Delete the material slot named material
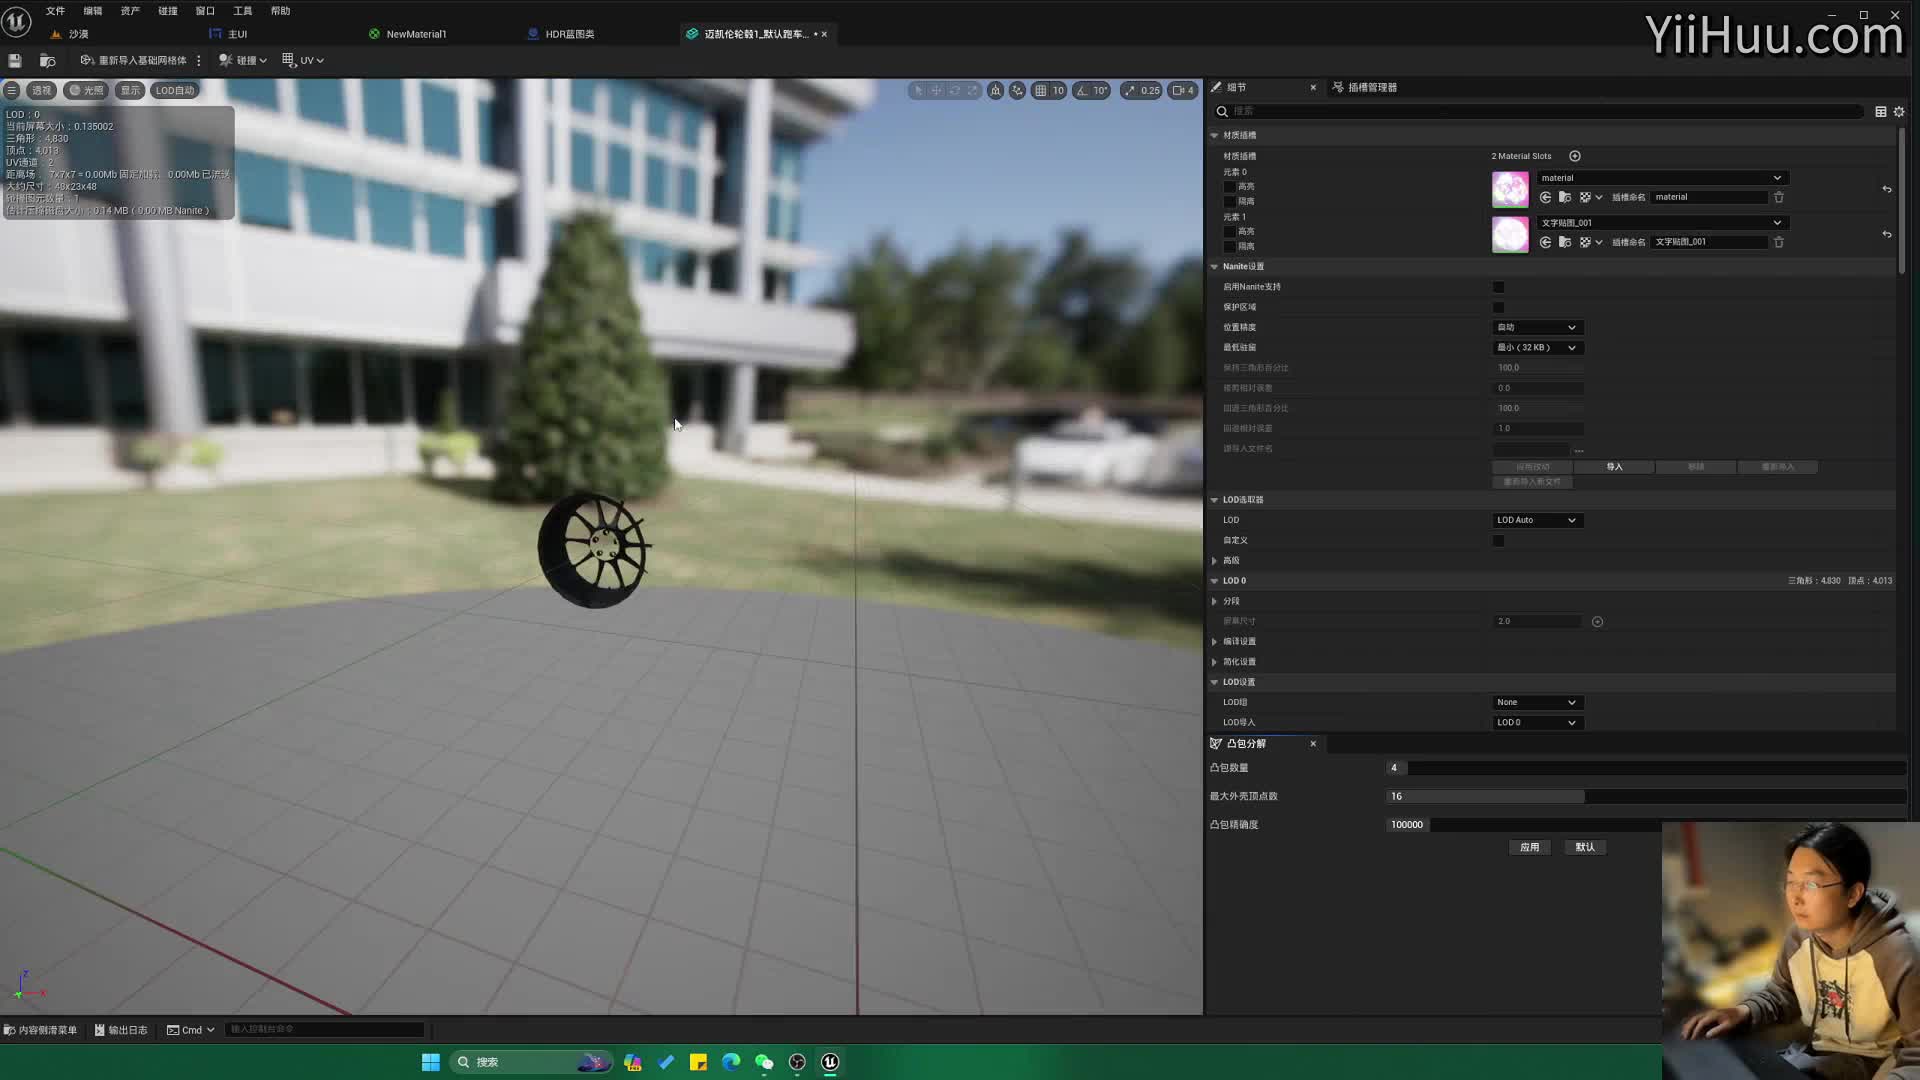The height and width of the screenshot is (1080, 1920). coord(1779,197)
